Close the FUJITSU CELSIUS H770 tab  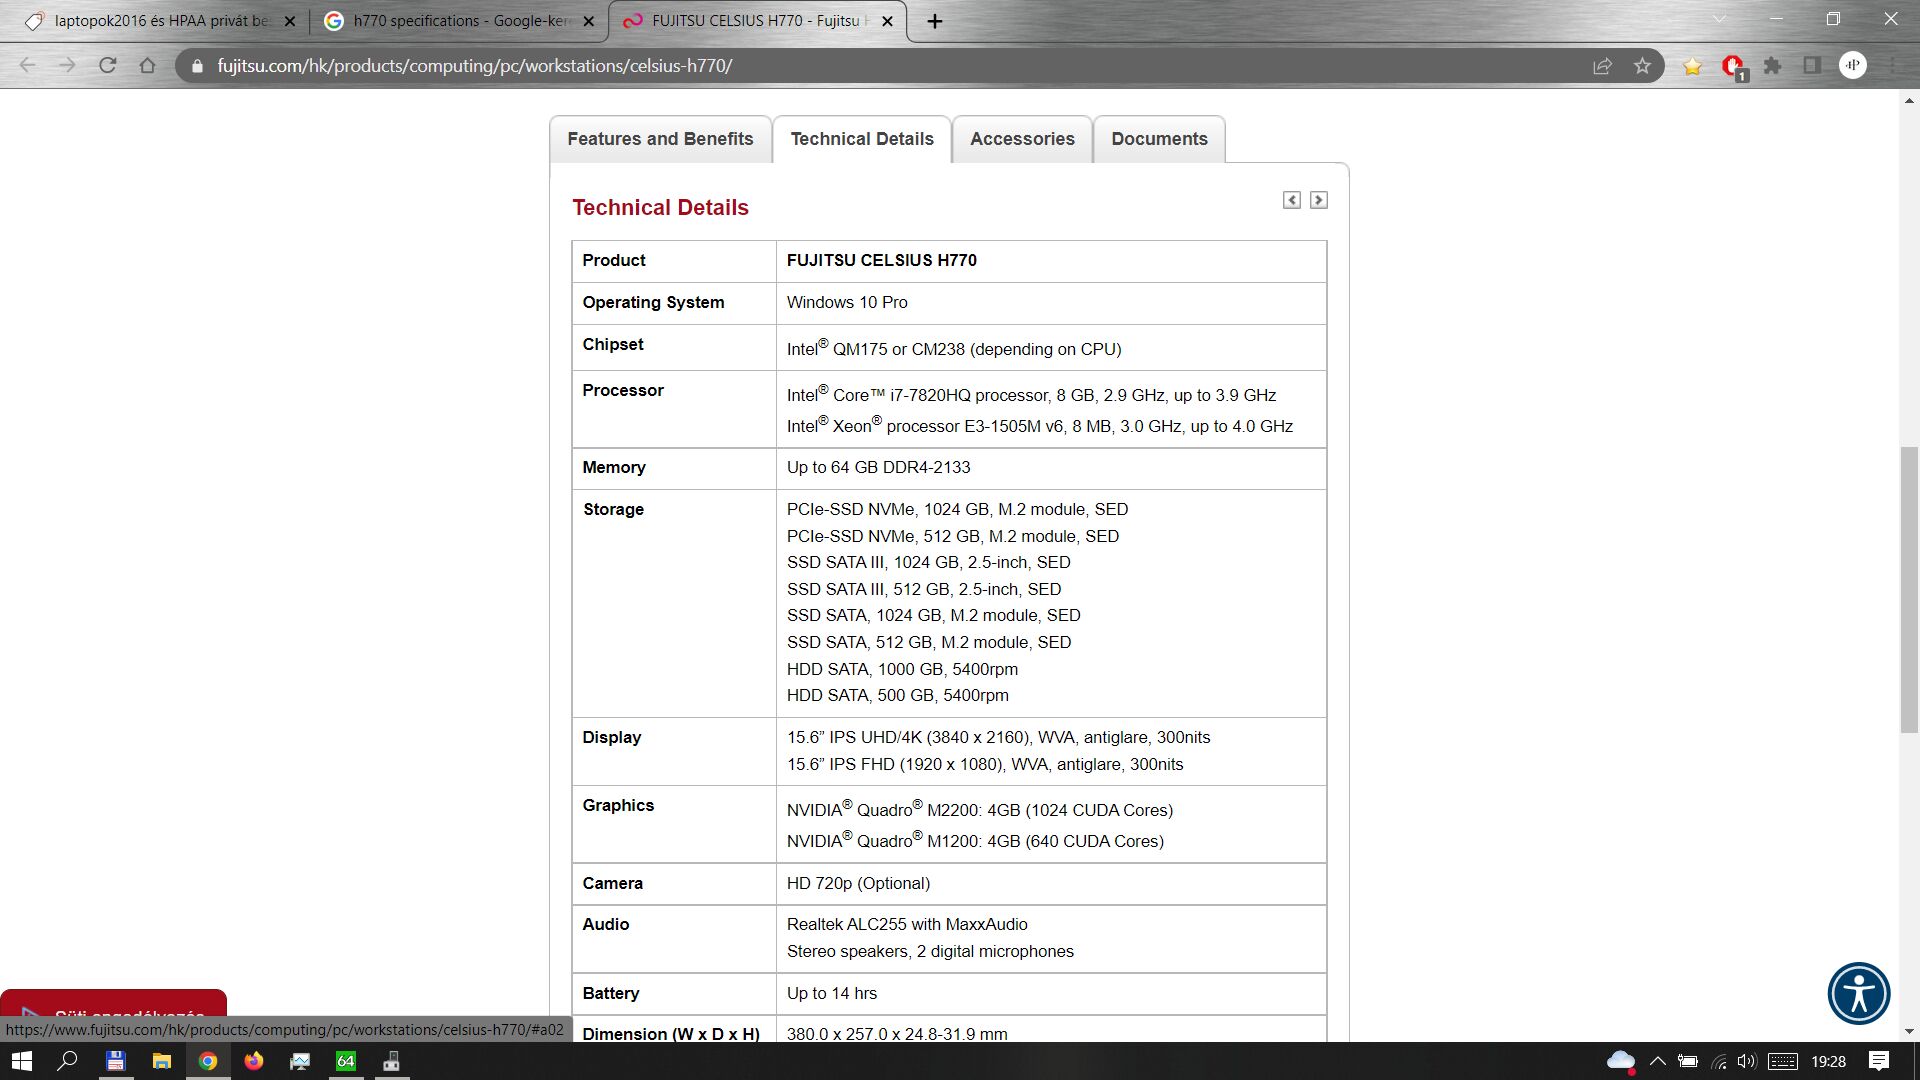(887, 21)
